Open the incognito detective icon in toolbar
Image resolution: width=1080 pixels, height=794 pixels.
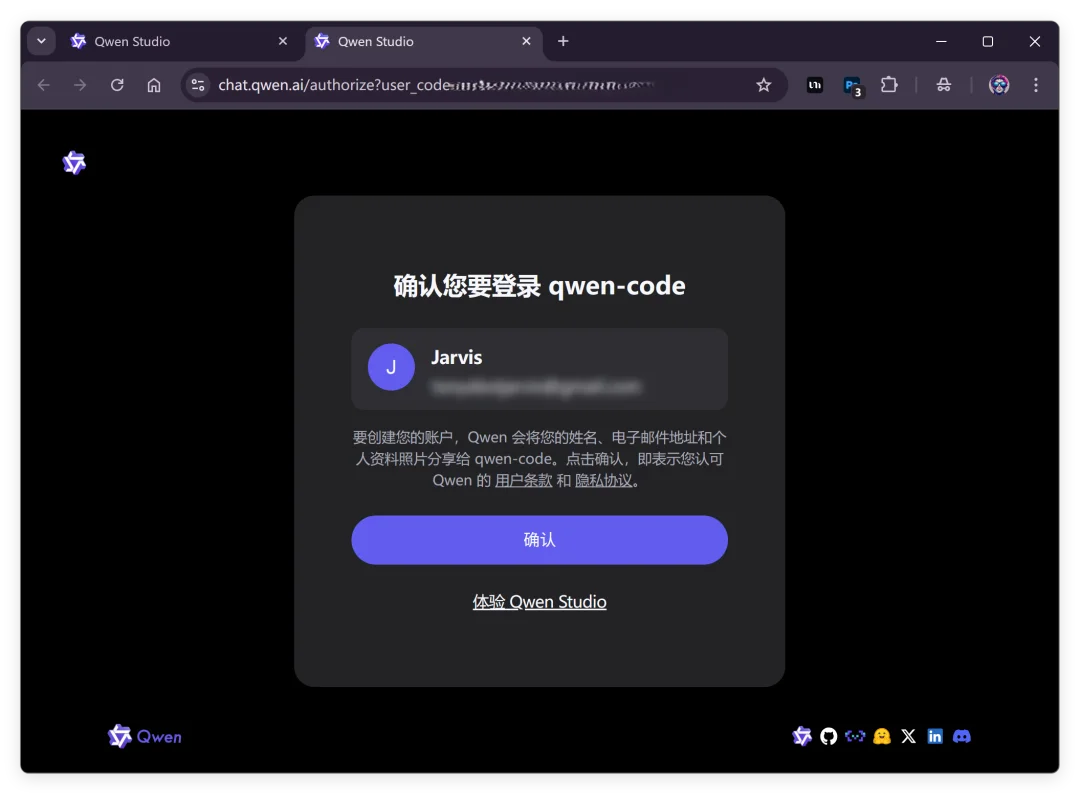tap(944, 85)
